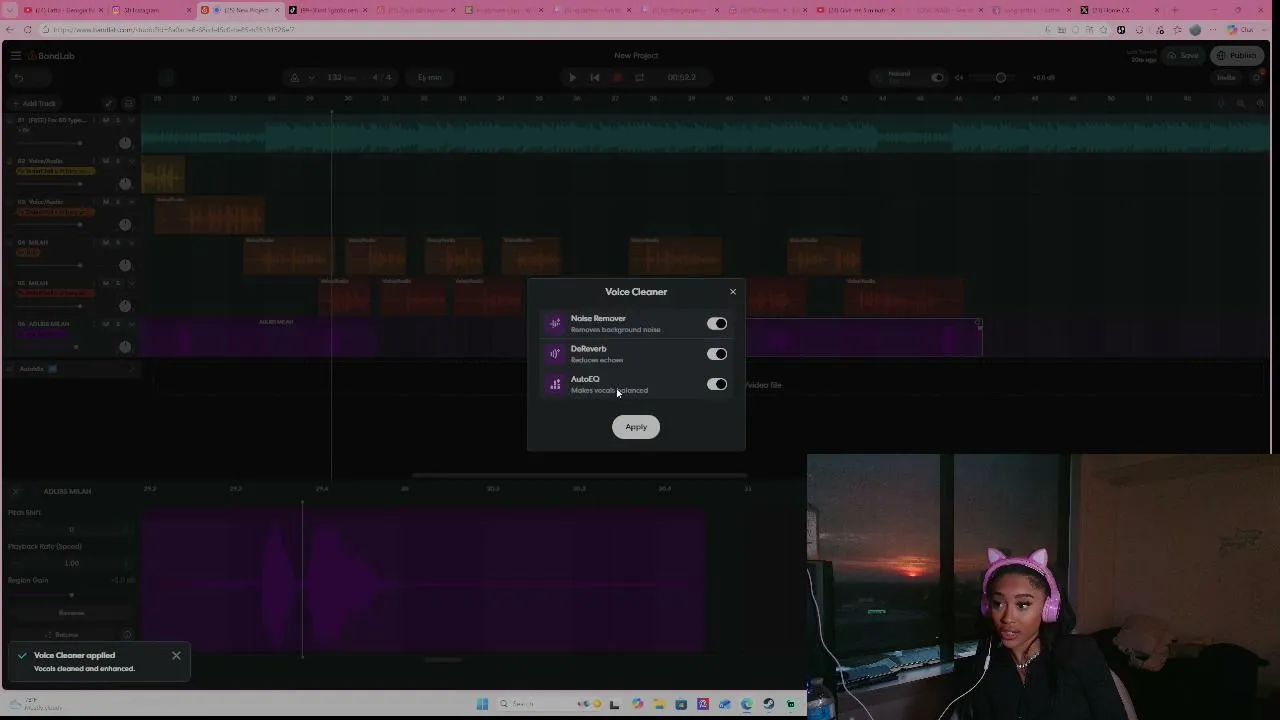The height and width of the screenshot is (720, 1280).
Task: Add a new track
Action: [35, 104]
